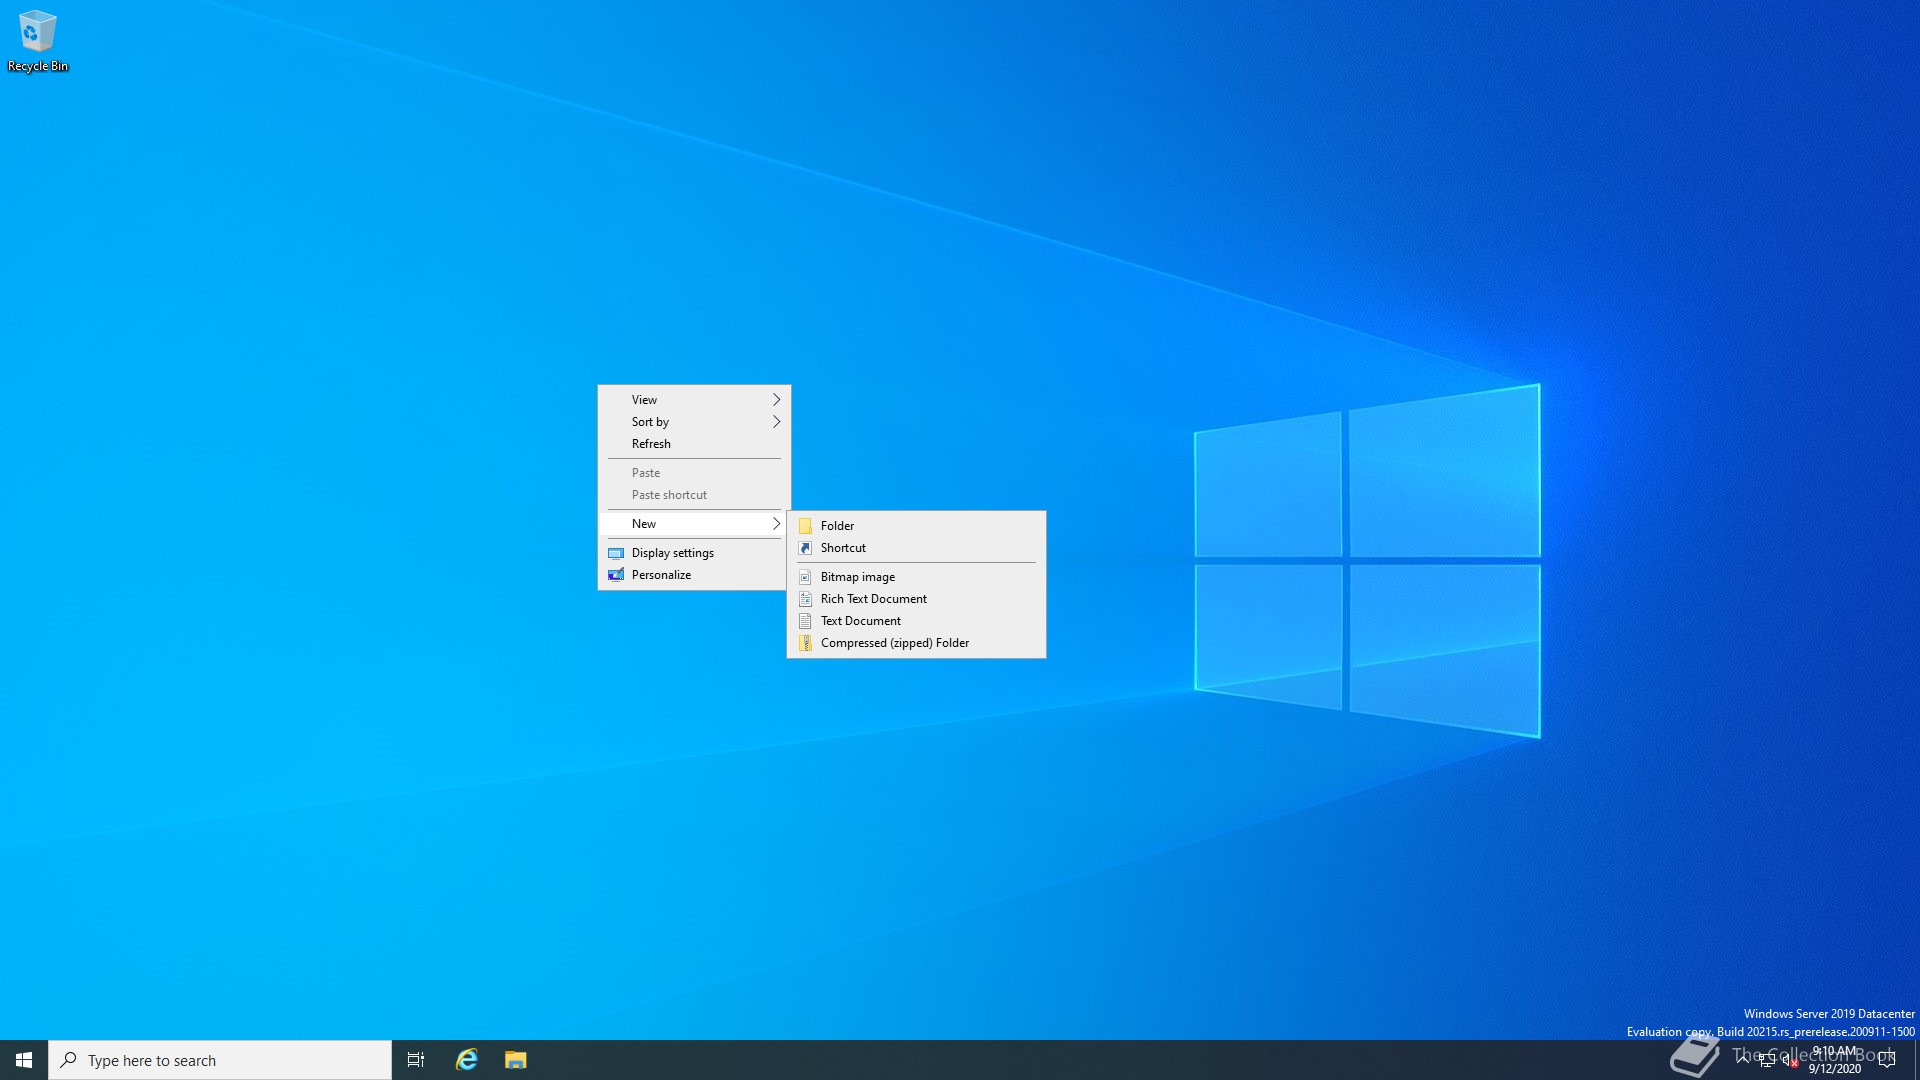Click the Bitmap image file icon
The width and height of the screenshot is (1920, 1080).
(805, 577)
